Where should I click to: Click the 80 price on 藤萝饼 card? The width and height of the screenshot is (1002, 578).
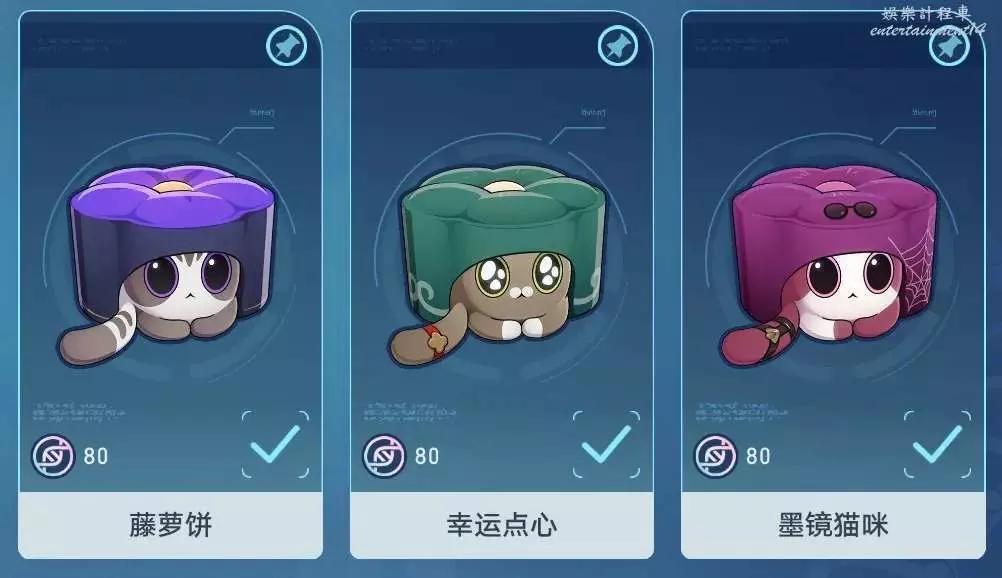pos(96,456)
